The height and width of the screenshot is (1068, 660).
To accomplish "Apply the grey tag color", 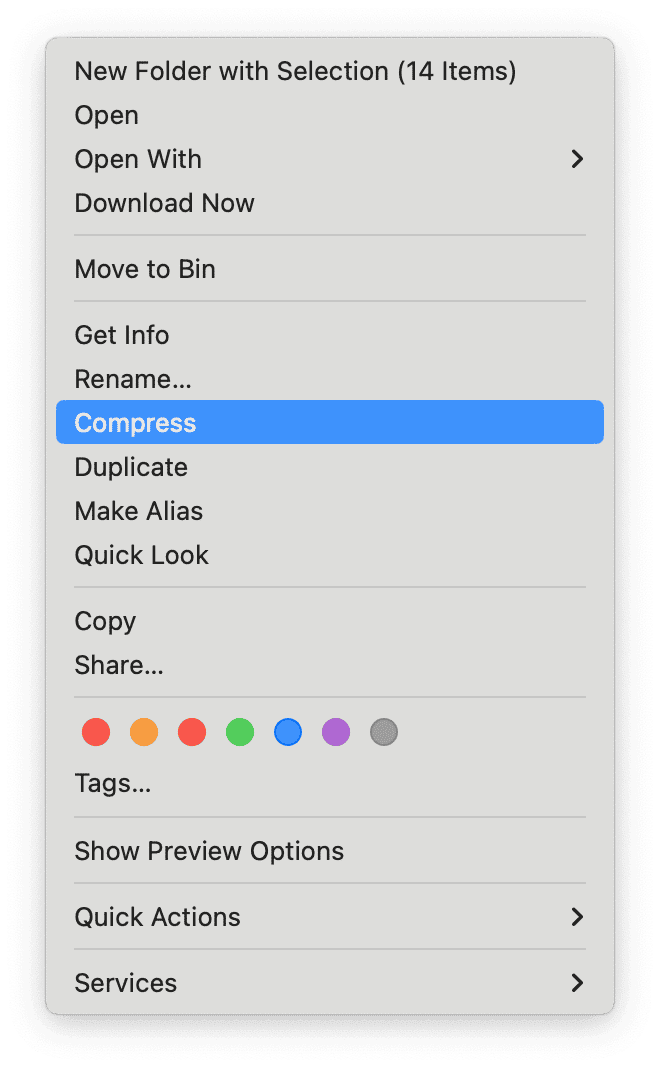I will click(x=383, y=732).
